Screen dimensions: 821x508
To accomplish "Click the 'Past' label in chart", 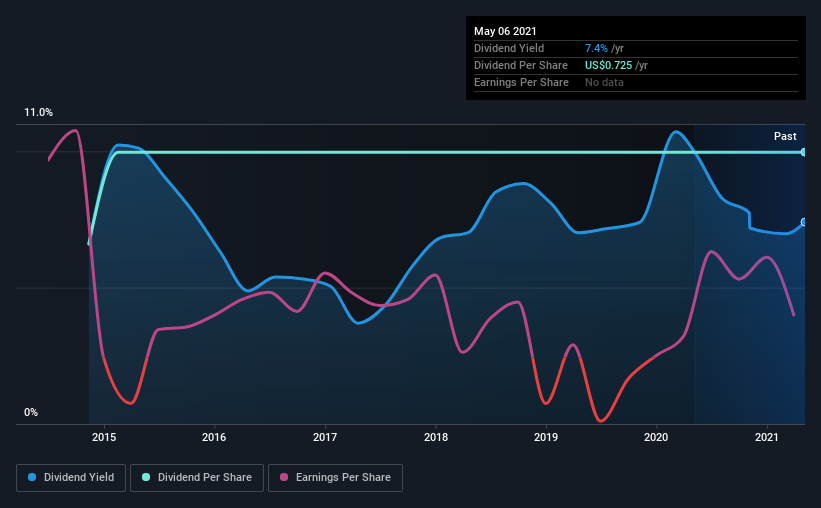I will pos(785,137).
